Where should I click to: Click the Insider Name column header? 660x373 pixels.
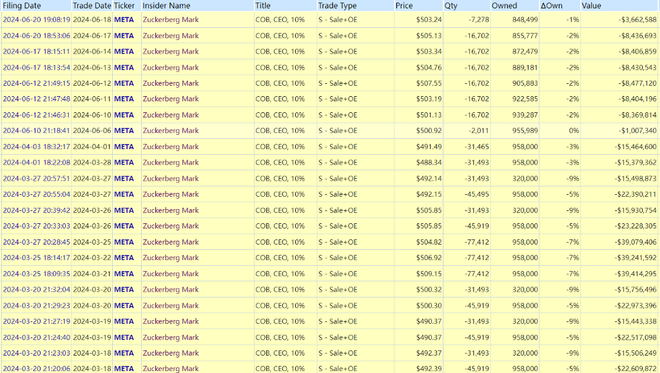(x=166, y=6)
